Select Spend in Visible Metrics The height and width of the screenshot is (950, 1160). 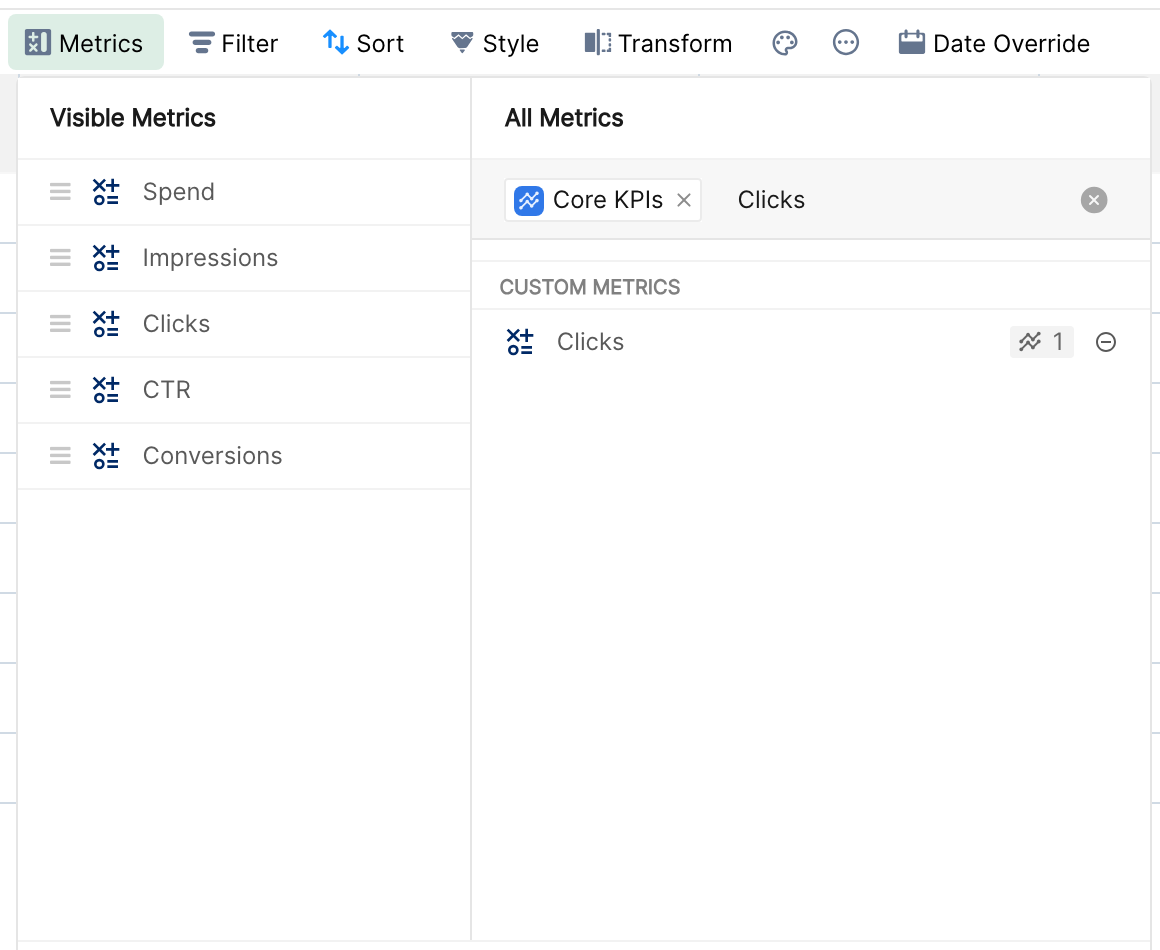(x=244, y=192)
